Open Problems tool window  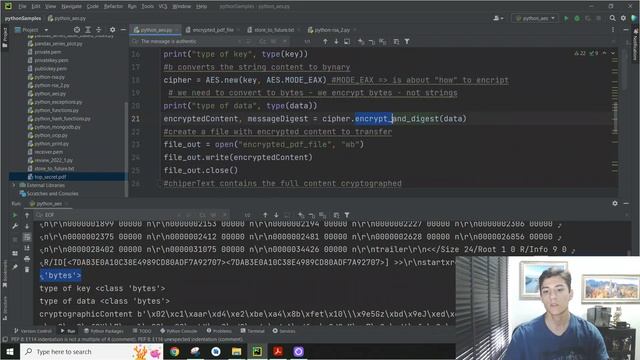219,331
